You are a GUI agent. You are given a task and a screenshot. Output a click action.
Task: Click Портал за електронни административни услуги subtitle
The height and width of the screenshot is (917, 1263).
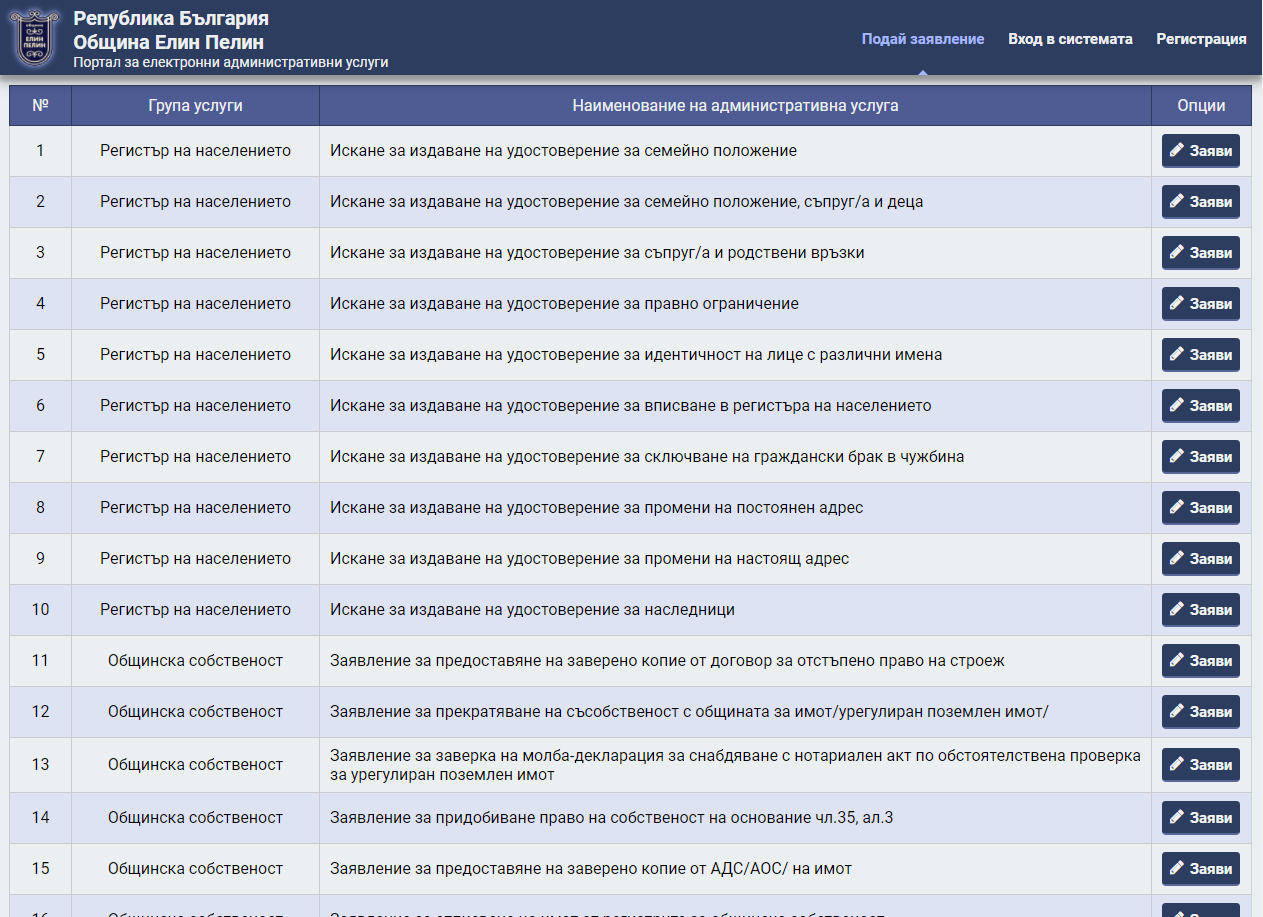[x=230, y=63]
